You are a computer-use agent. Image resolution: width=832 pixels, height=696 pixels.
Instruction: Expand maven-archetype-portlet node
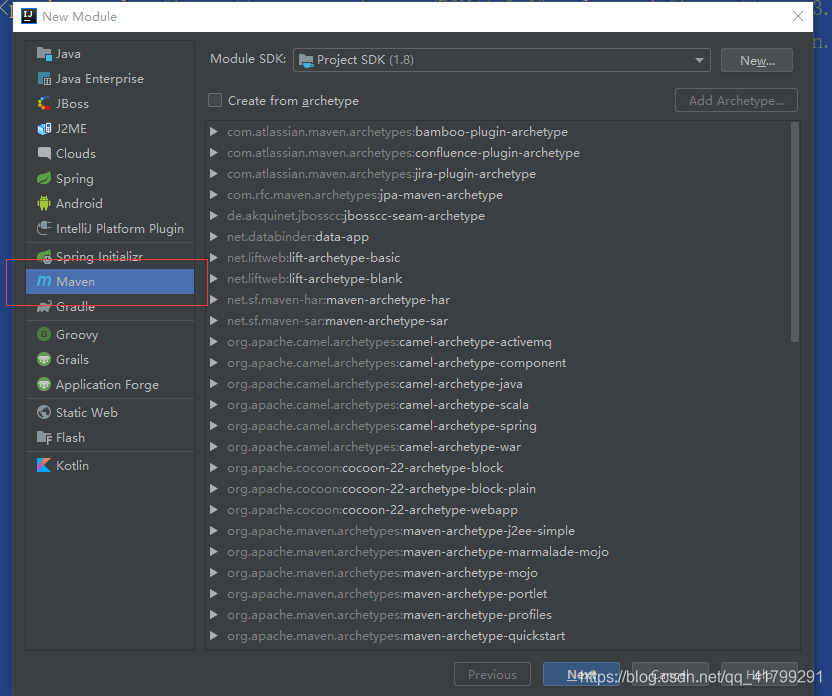tap(214, 594)
